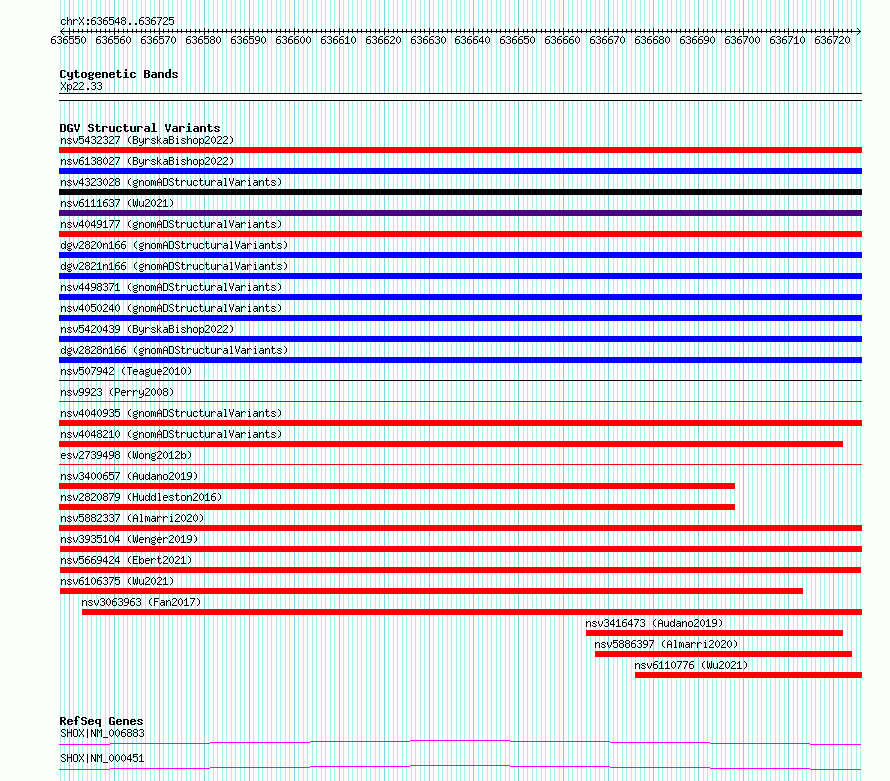The width and height of the screenshot is (890, 781).
Task: Click the Cytogenetic Bands track heading
Action: pyautogui.click(x=119, y=74)
